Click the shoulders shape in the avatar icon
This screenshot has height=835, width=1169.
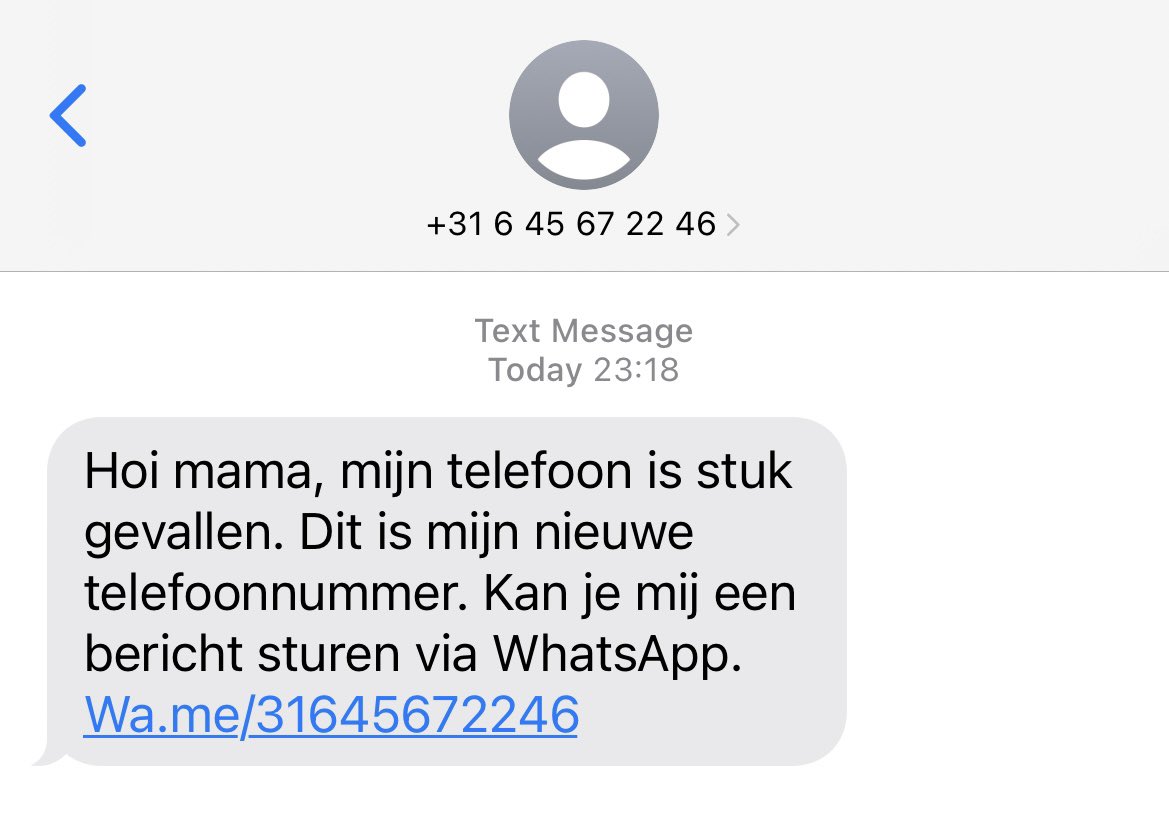pos(584,161)
